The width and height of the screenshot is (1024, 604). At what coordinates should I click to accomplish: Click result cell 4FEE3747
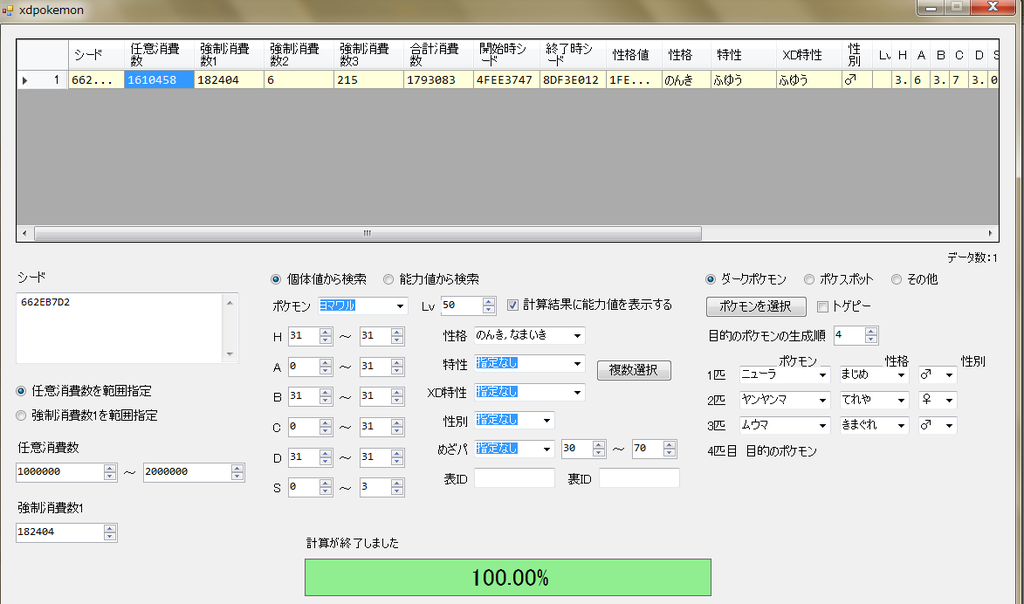tap(507, 80)
